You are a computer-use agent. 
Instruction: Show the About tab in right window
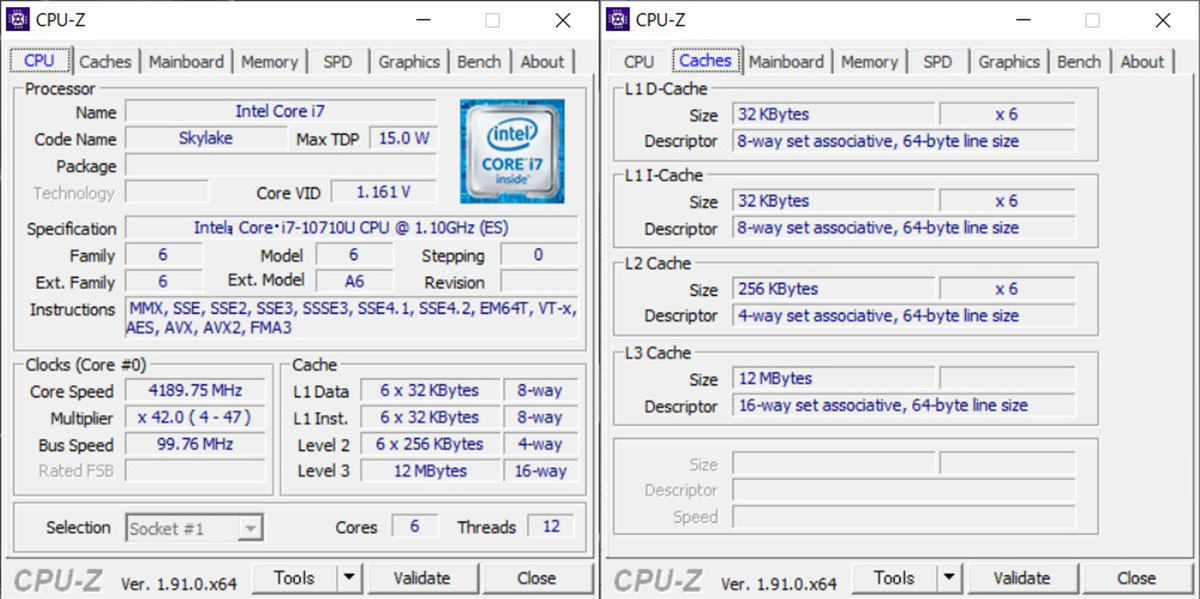click(x=1142, y=61)
